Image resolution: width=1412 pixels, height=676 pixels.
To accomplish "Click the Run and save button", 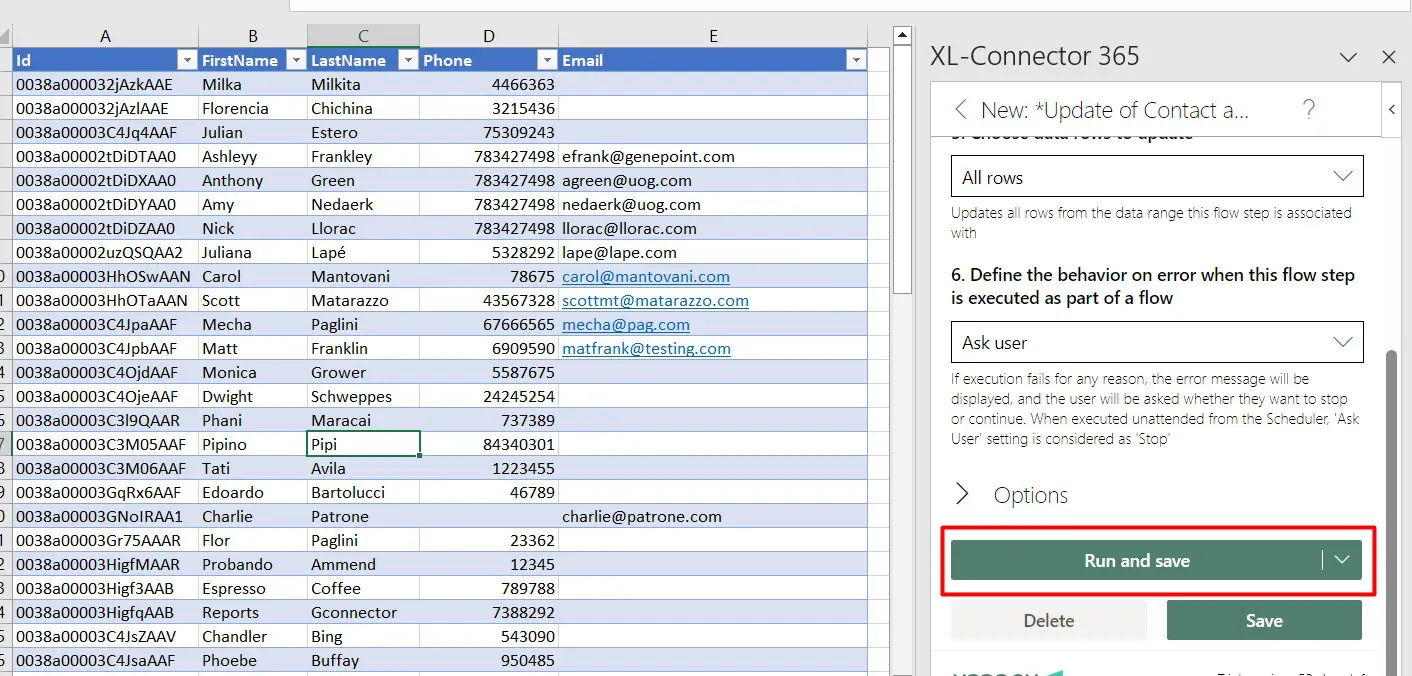I will pyautogui.click(x=1136, y=561).
